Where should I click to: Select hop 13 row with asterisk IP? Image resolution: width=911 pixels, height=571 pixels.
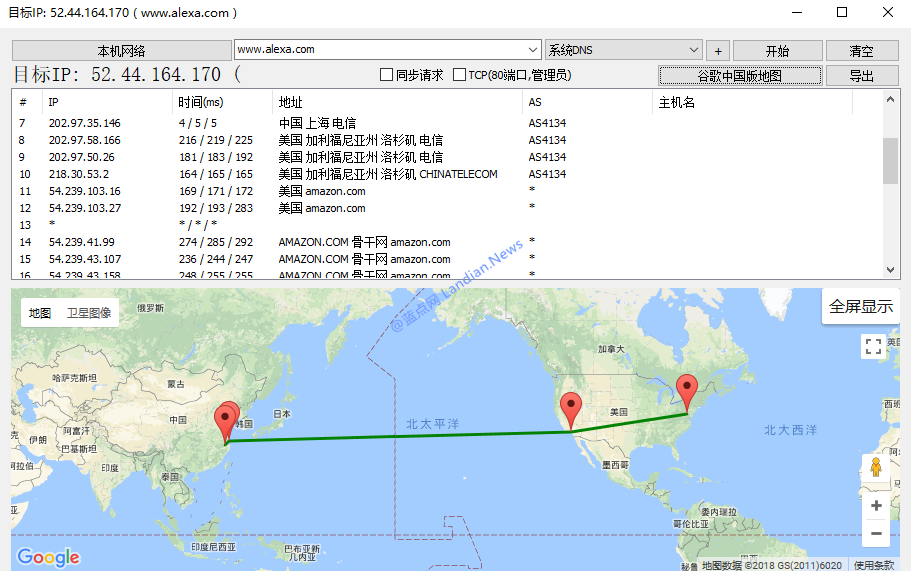pos(447,225)
